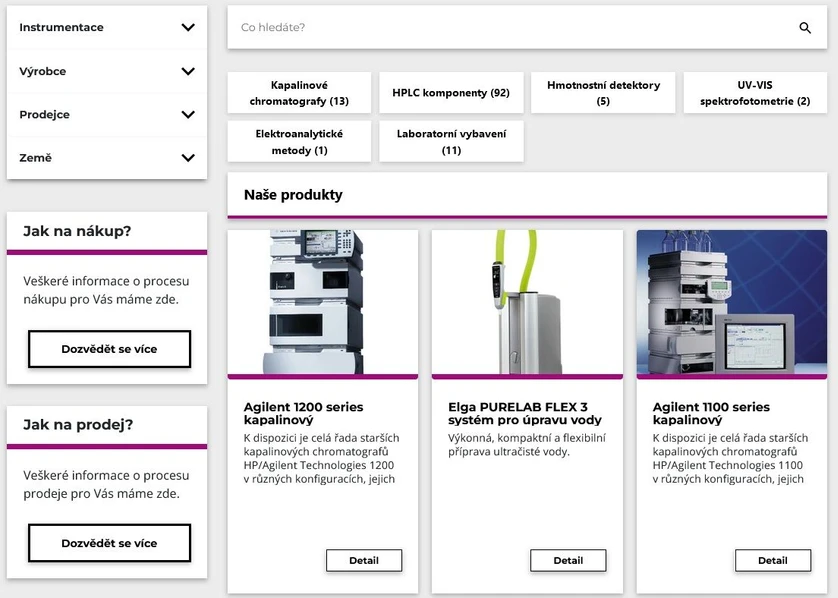Open Detail for Agilent 1200 series
The height and width of the screenshot is (598, 838).
(x=364, y=561)
